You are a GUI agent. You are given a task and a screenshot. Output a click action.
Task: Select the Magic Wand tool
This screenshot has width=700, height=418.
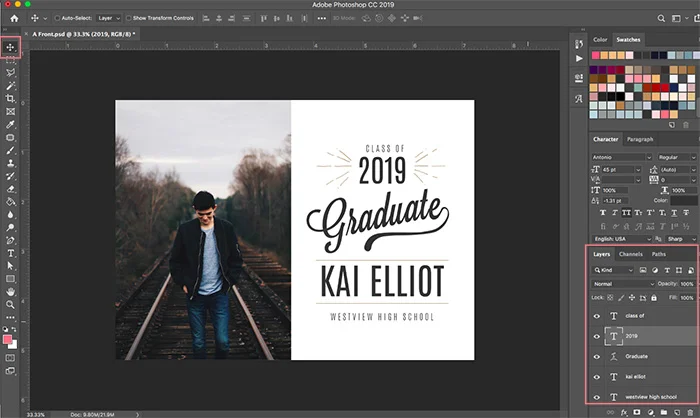point(10,85)
